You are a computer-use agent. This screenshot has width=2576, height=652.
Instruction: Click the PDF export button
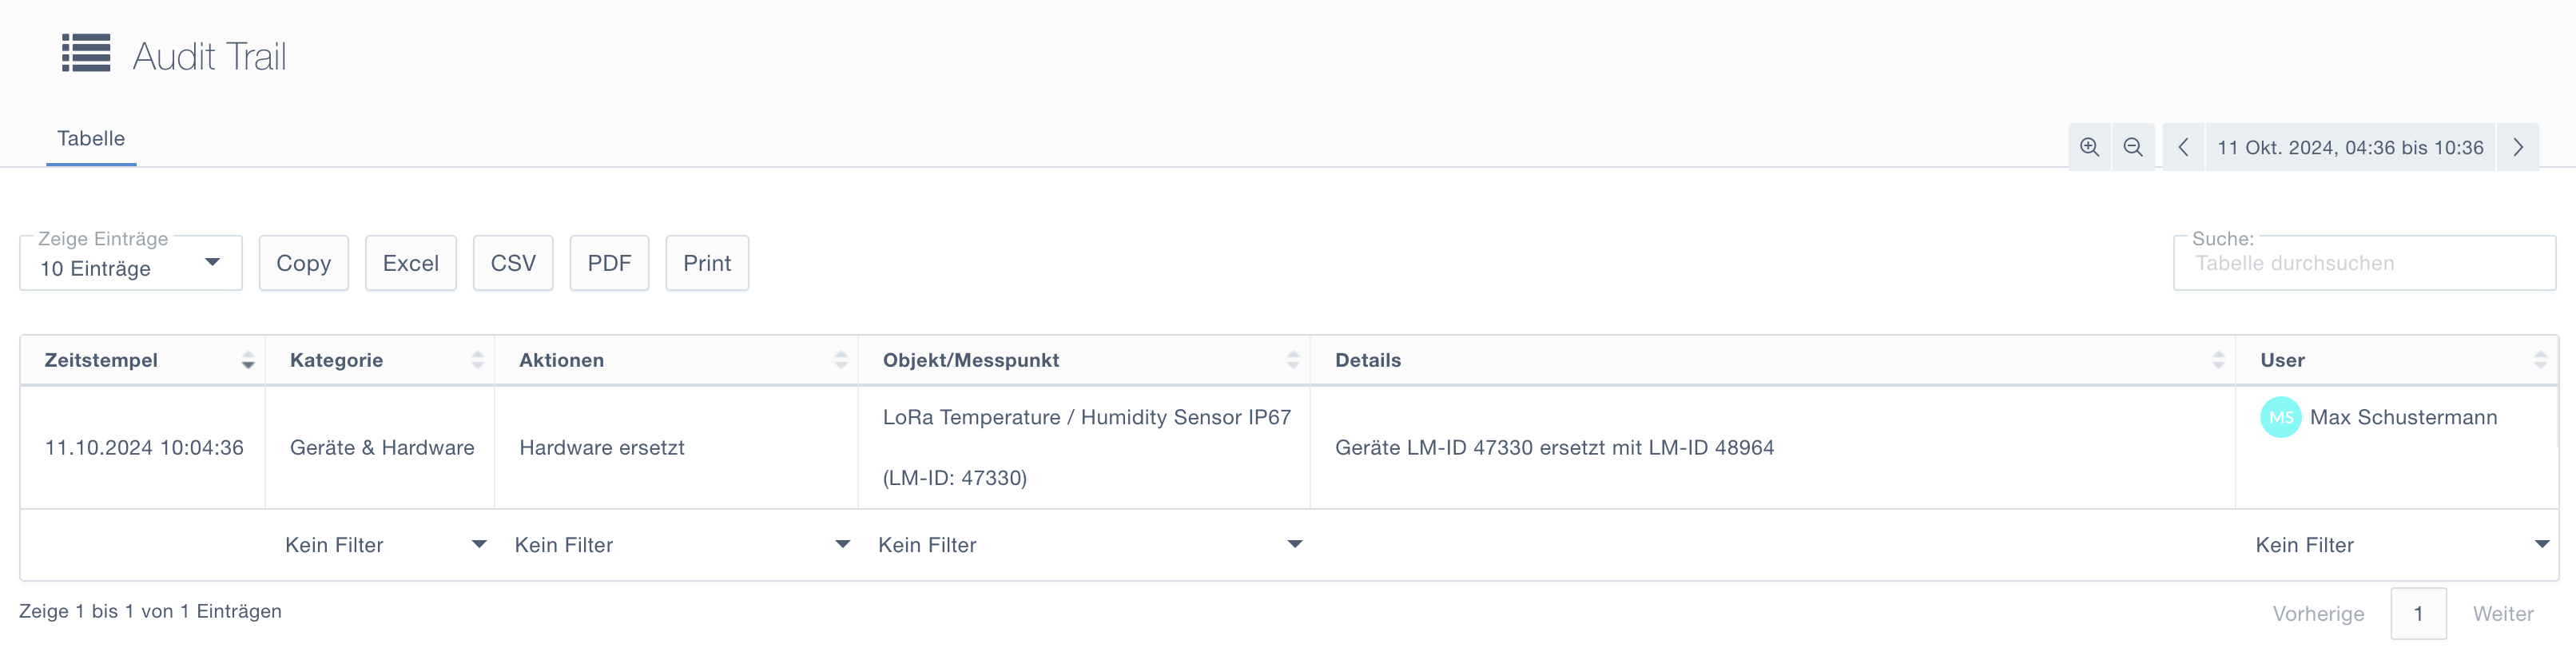pyautogui.click(x=608, y=263)
